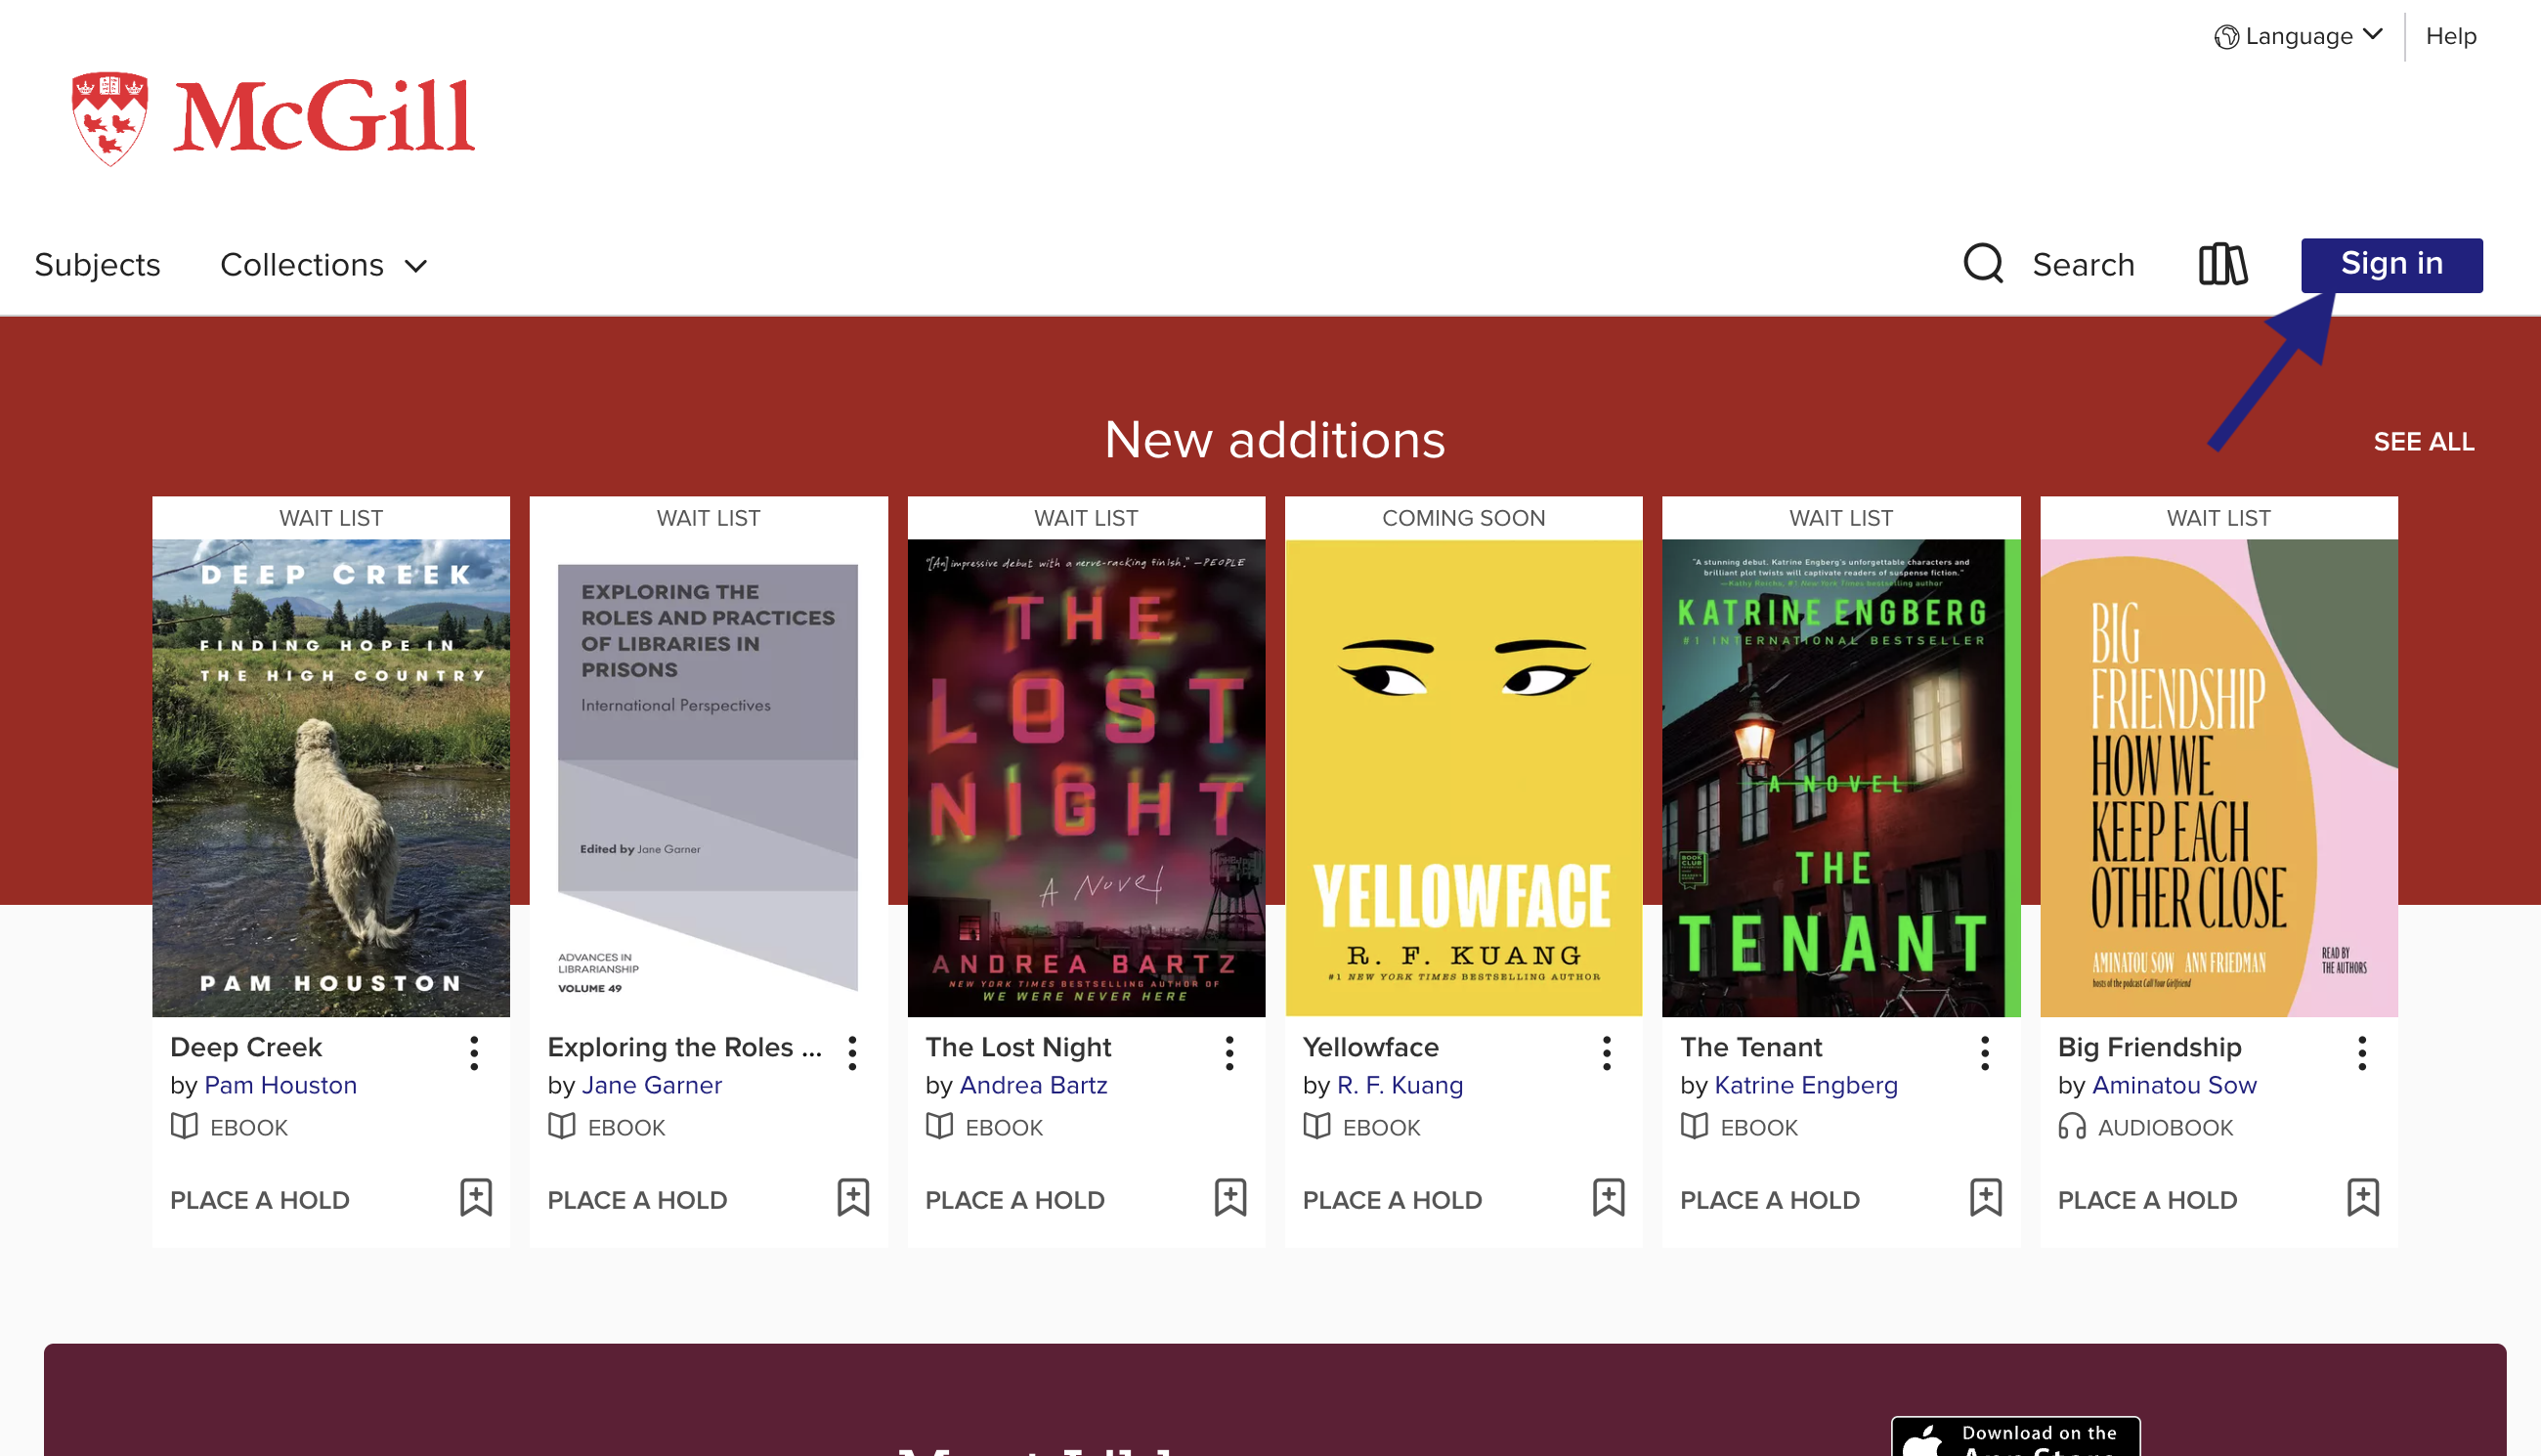Open options menu for The Tenant
The image size is (2541, 1456).
pyautogui.click(x=1985, y=1053)
